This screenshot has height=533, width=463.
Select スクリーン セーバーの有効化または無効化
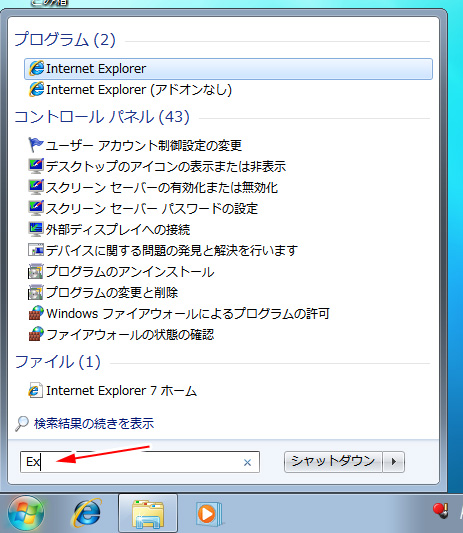[x=153, y=187]
